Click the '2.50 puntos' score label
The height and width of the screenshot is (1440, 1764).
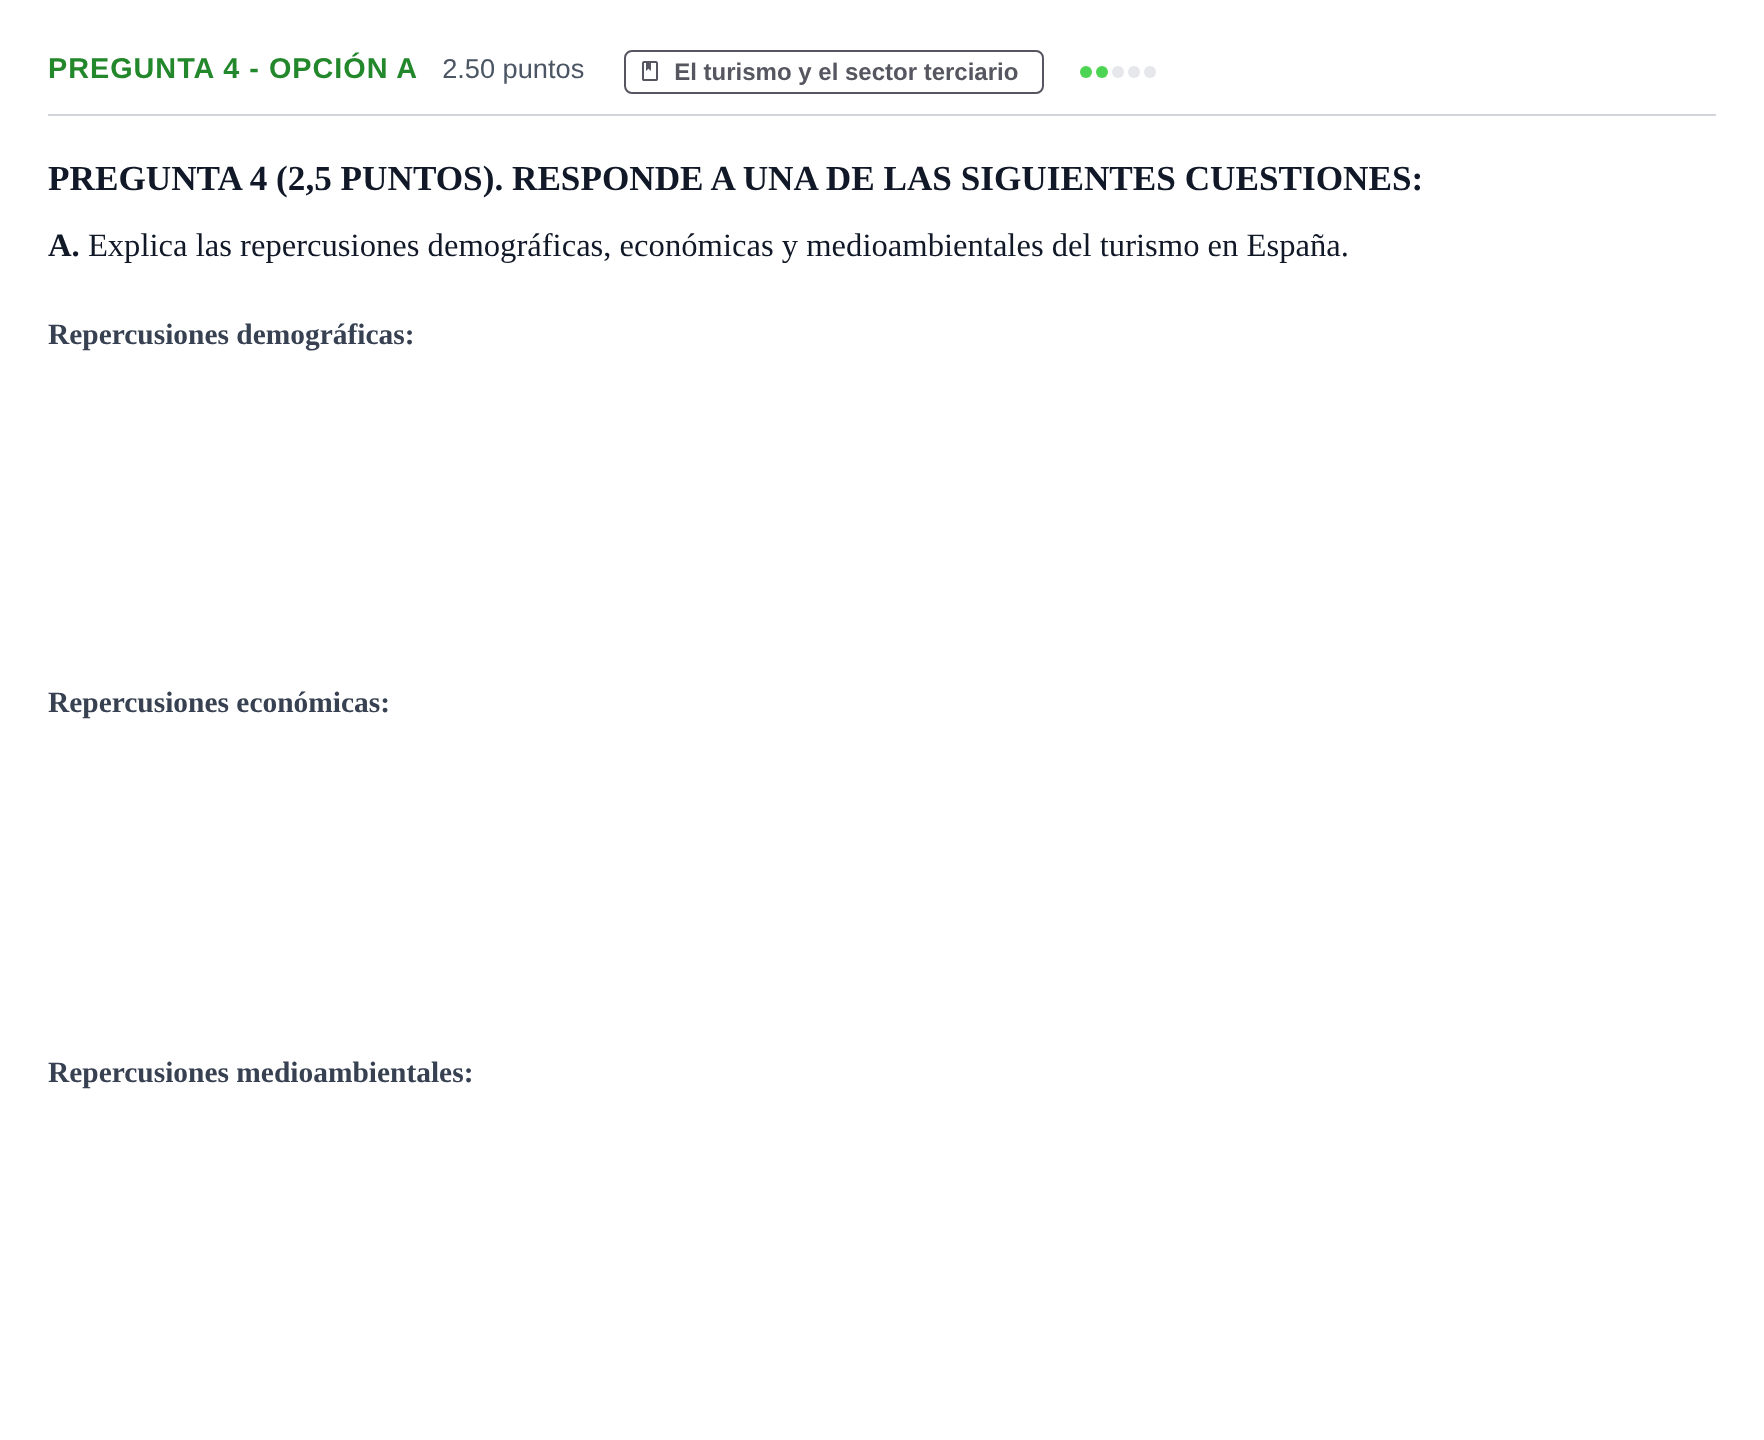coord(513,69)
